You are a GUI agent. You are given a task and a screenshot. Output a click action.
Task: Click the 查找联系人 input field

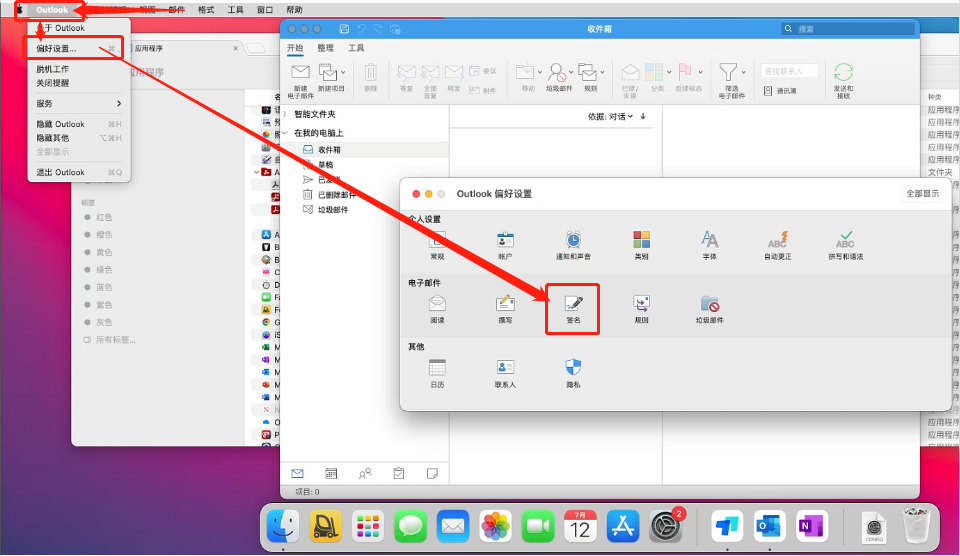click(789, 71)
